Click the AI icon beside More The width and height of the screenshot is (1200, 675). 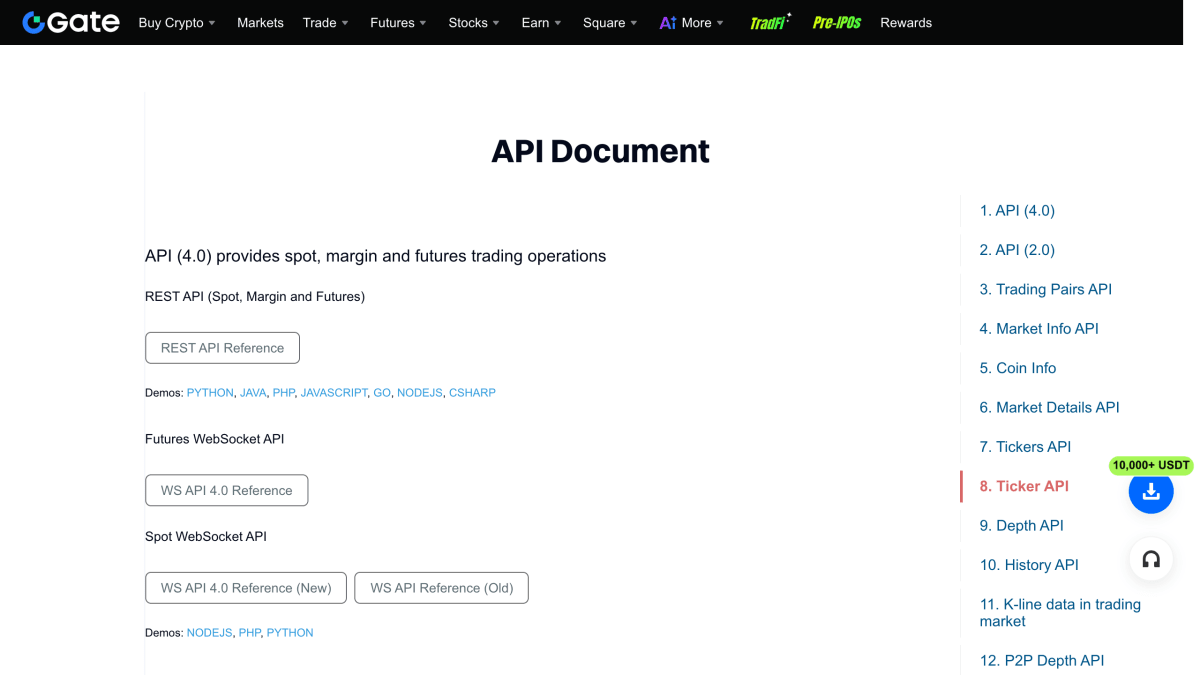[x=668, y=23]
